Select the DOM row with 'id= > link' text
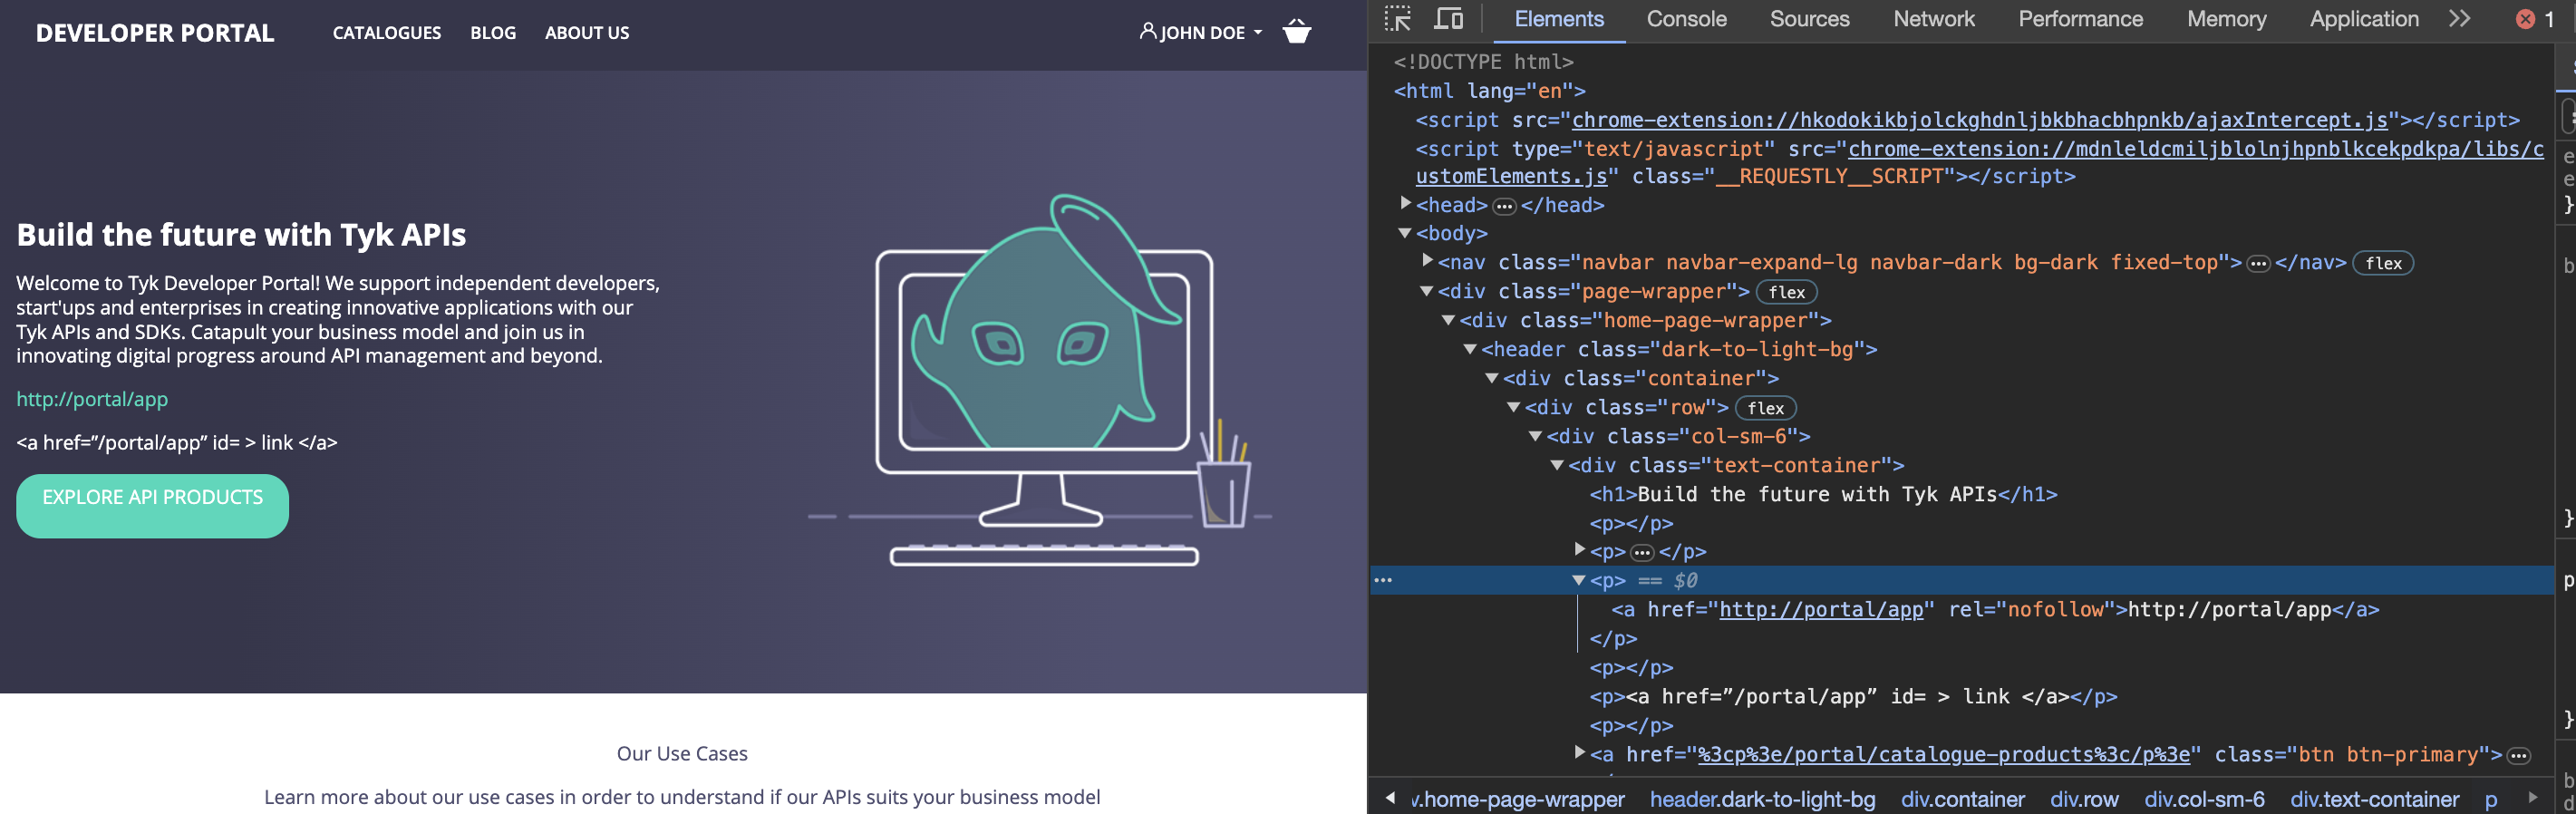The image size is (2576, 814). tap(1853, 696)
